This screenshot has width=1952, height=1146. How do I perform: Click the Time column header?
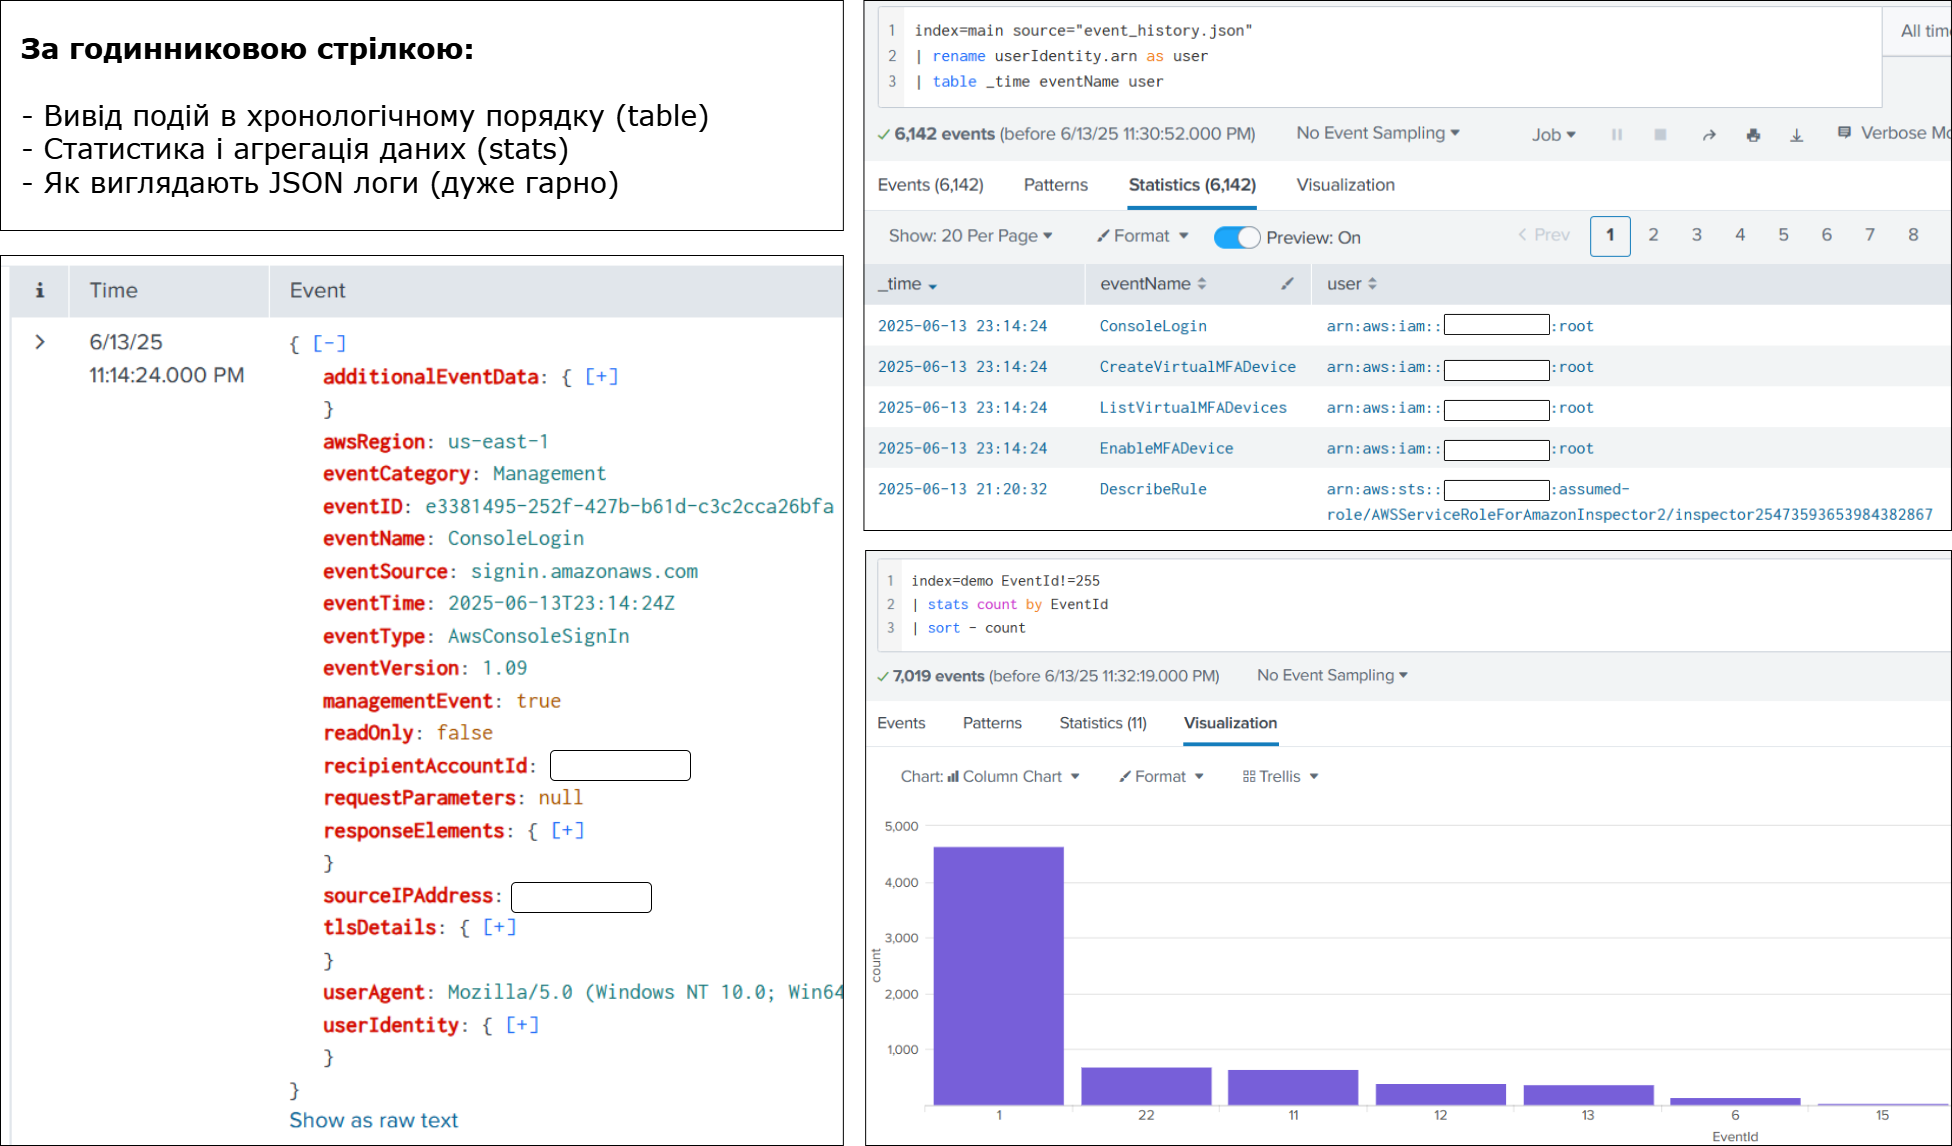pos(113,290)
